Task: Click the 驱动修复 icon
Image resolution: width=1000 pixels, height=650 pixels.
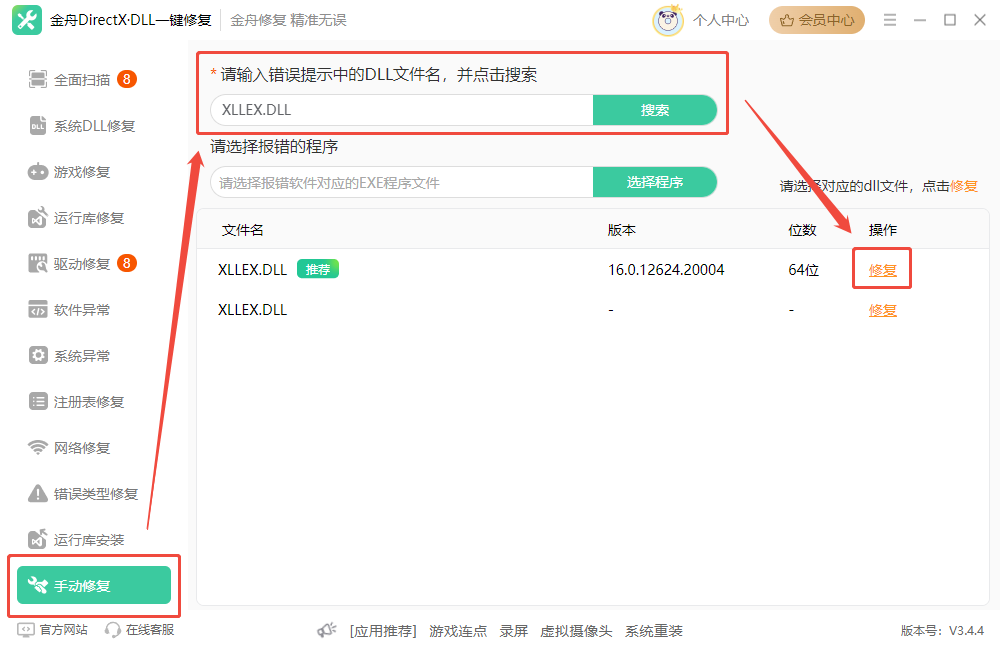Action: coord(38,263)
